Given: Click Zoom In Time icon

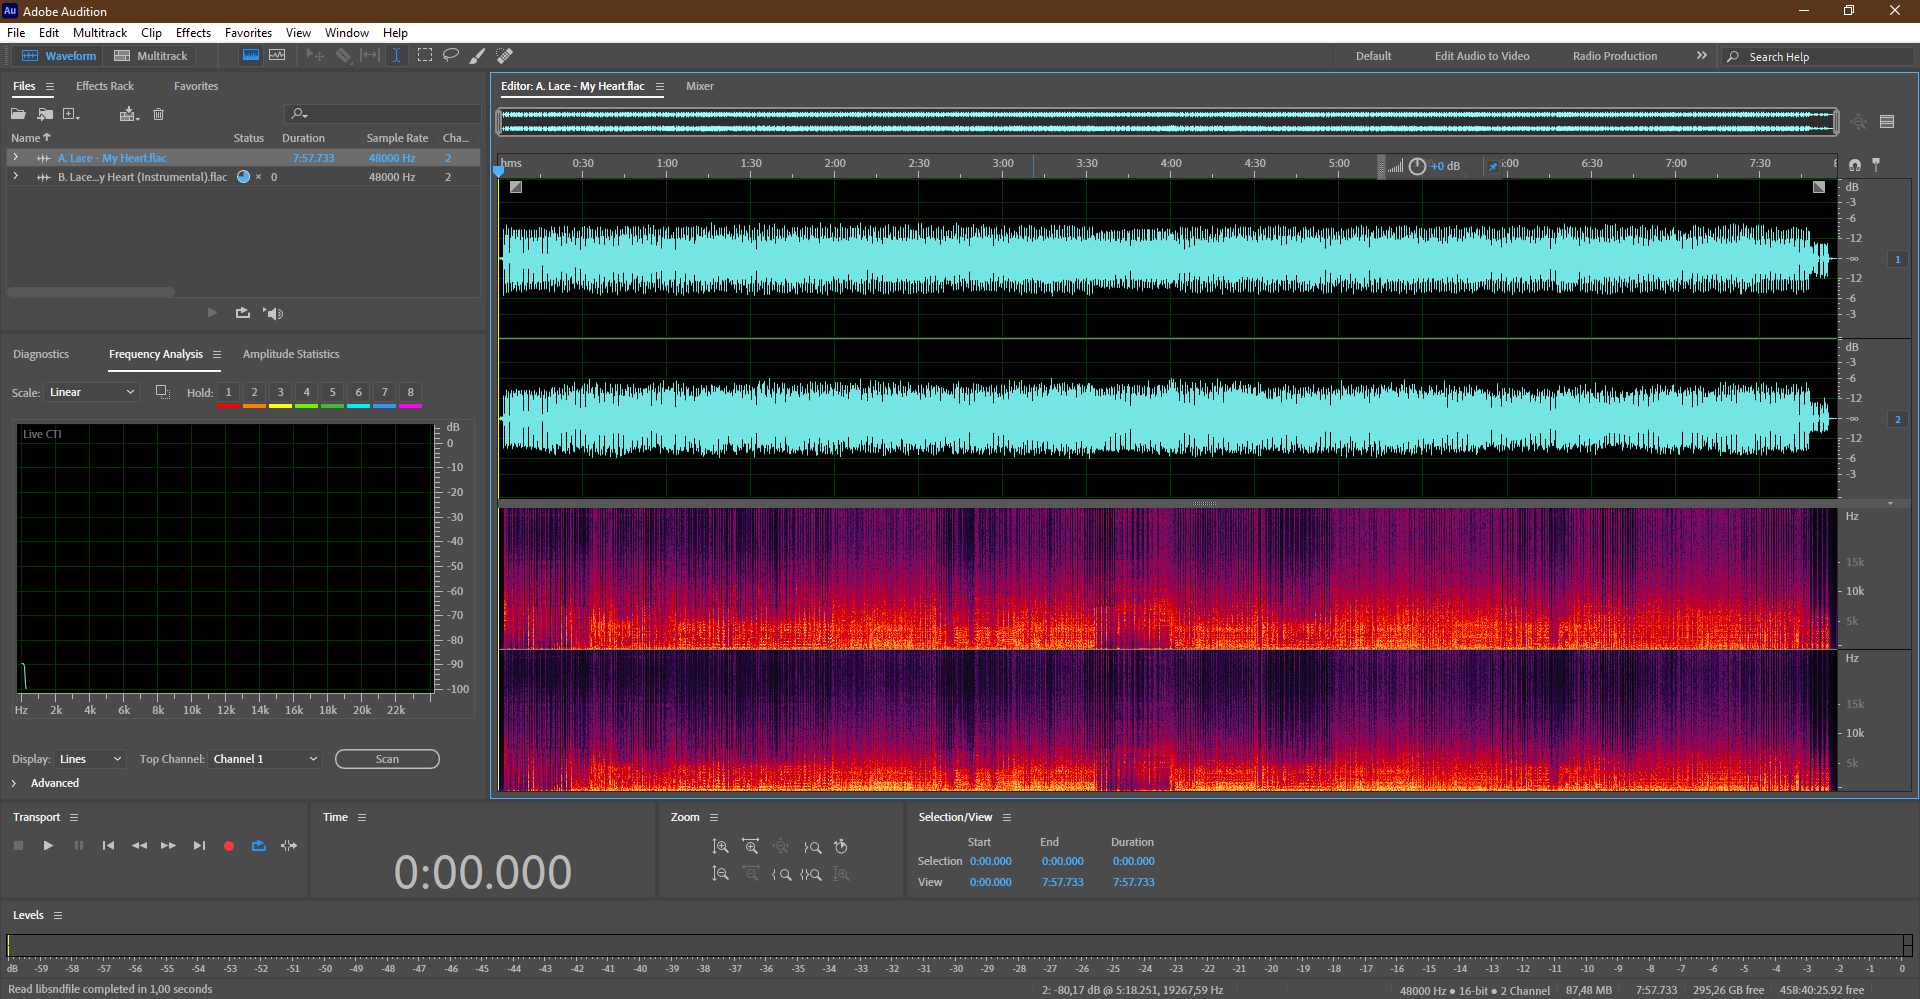Looking at the screenshot, I should pyautogui.click(x=751, y=847).
